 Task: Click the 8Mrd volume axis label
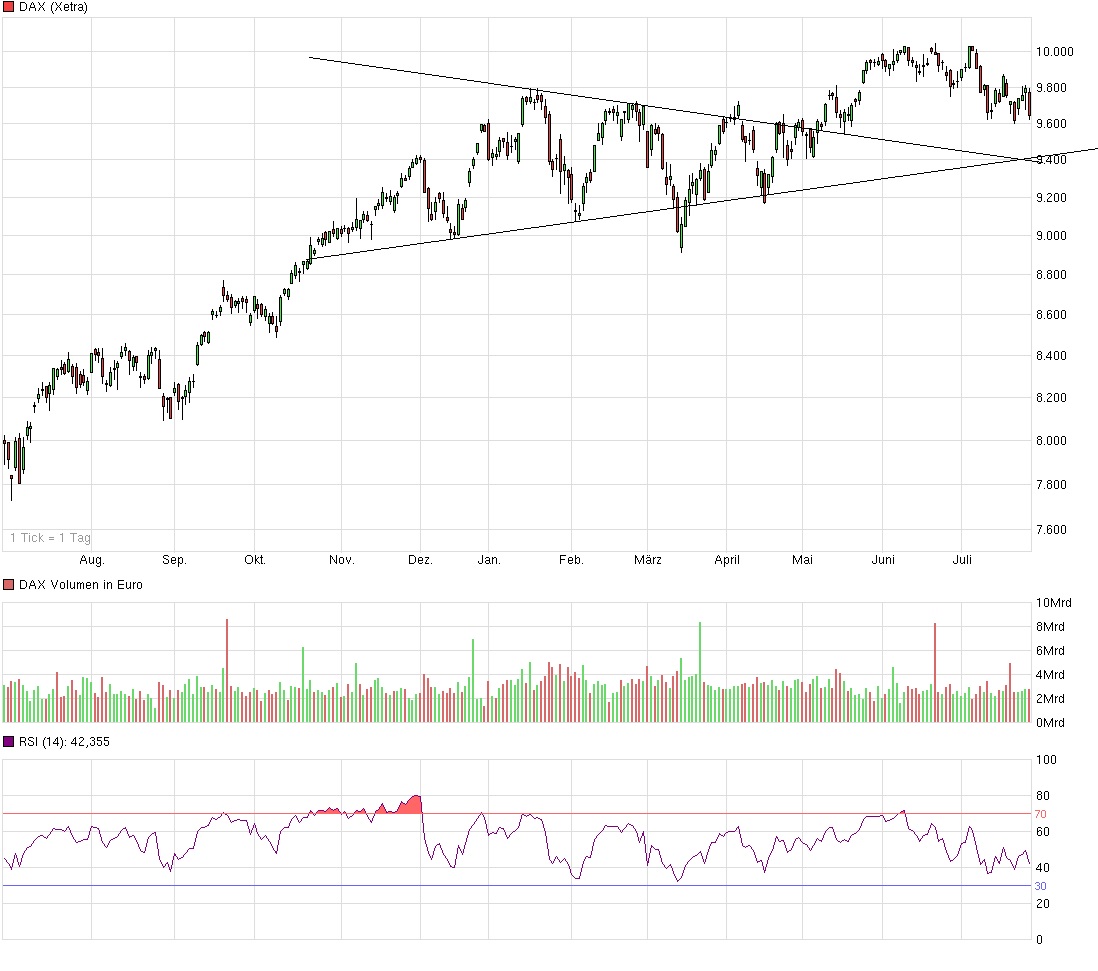[x=1050, y=627]
